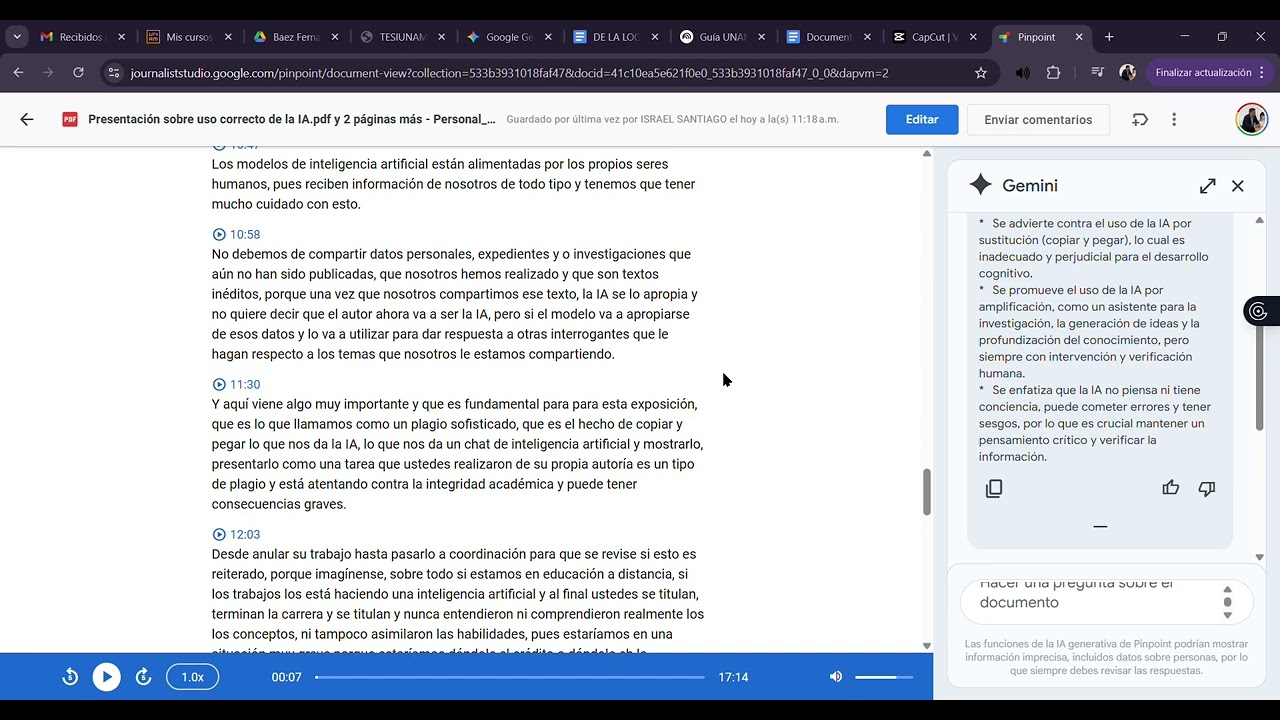Viewport: 1280px width, 720px height.
Task: Click the current time 00:07 label
Action: point(286,677)
